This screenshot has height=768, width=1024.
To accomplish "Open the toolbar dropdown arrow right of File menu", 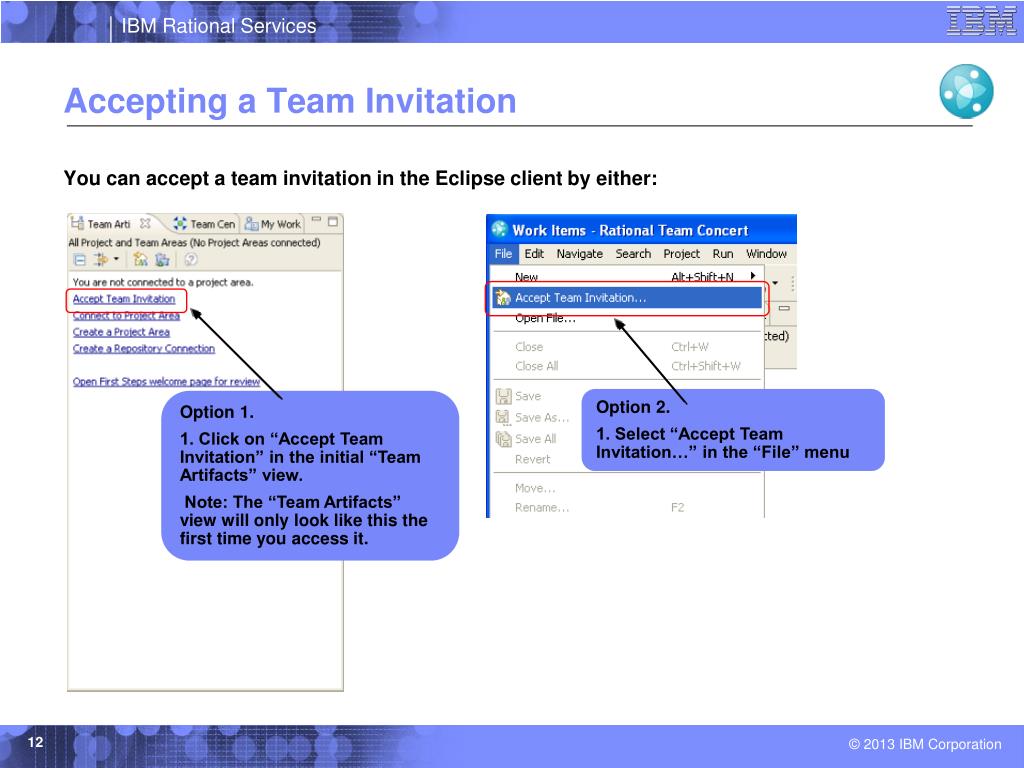I will (x=775, y=283).
